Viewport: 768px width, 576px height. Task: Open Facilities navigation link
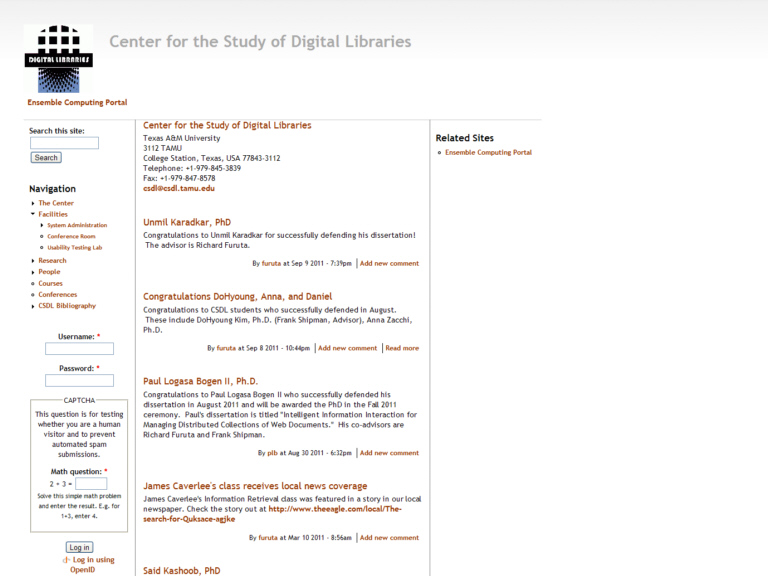point(53,214)
